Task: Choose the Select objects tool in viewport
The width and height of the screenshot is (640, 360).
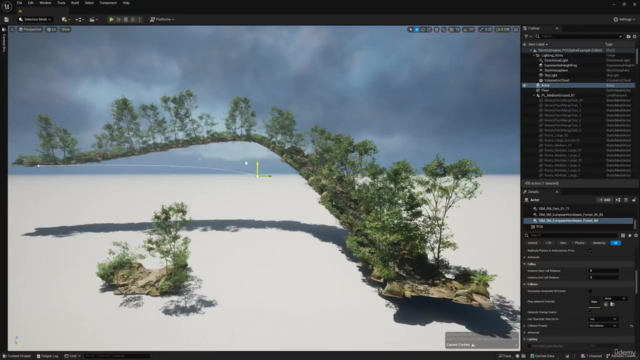Action: pyautogui.click(x=410, y=29)
